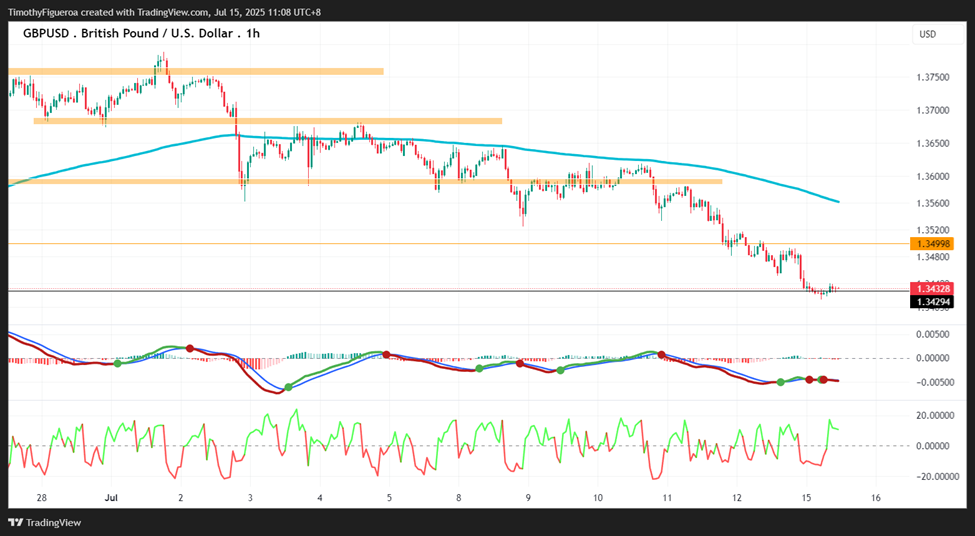Click the '16' date label on time axis
975x536 pixels.
click(x=876, y=498)
